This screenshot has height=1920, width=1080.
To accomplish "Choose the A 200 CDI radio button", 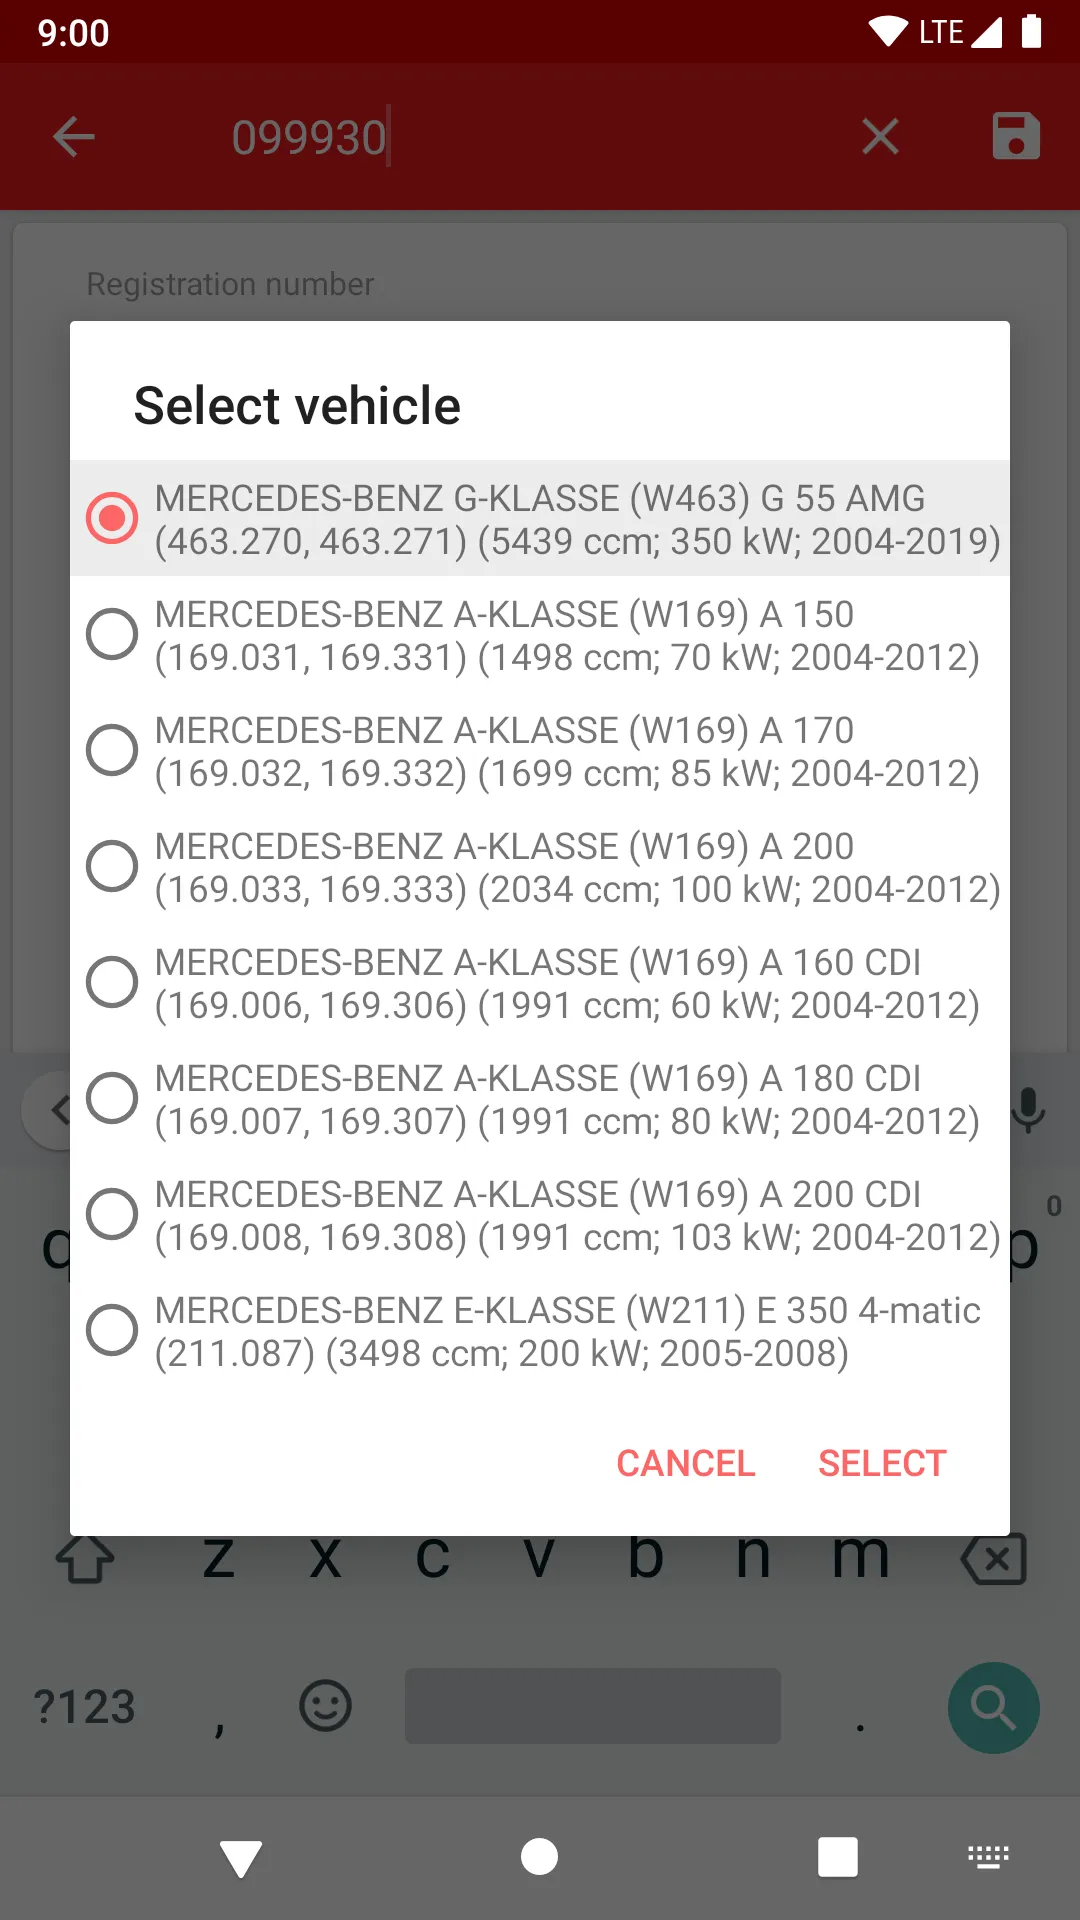I will (x=112, y=1214).
